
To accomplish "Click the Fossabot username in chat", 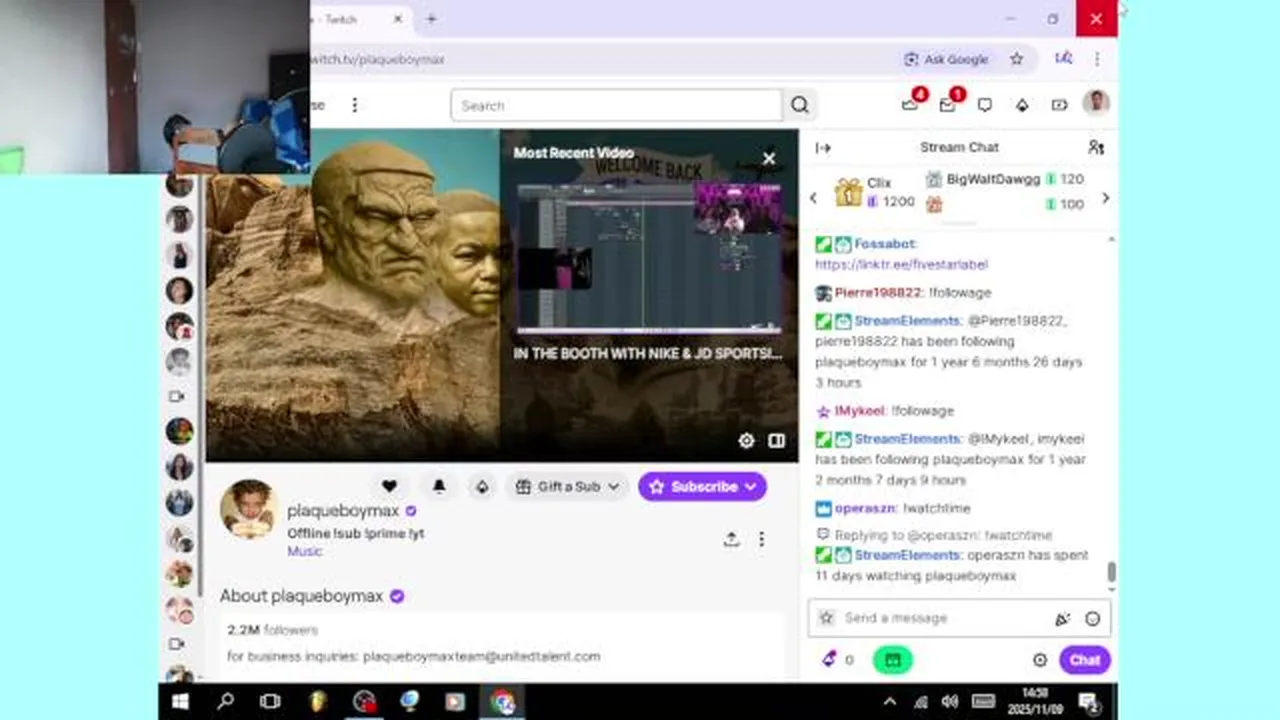I will point(885,244).
